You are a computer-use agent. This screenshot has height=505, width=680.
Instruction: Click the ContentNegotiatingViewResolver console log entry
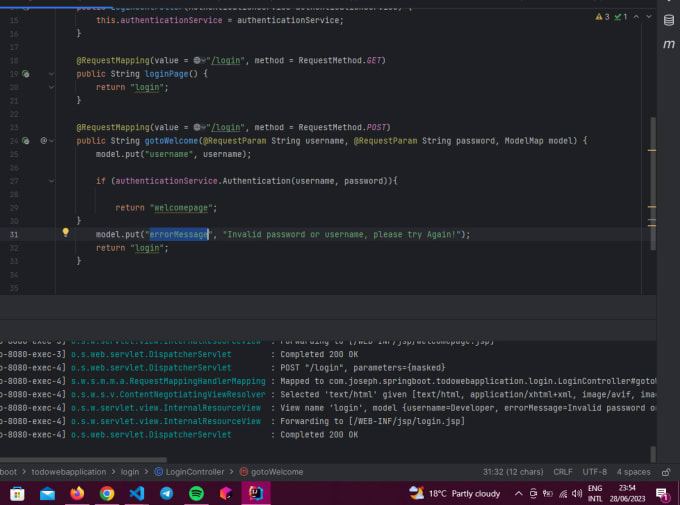(168, 394)
